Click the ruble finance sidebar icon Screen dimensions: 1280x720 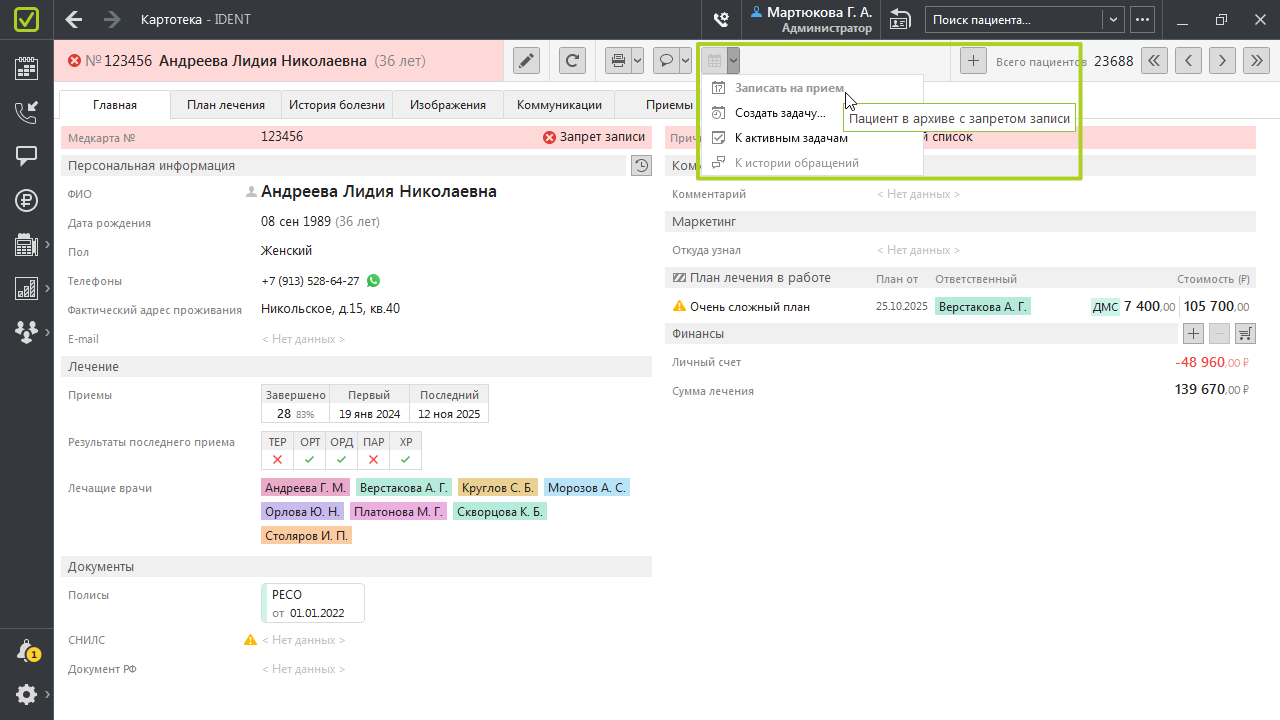27,200
